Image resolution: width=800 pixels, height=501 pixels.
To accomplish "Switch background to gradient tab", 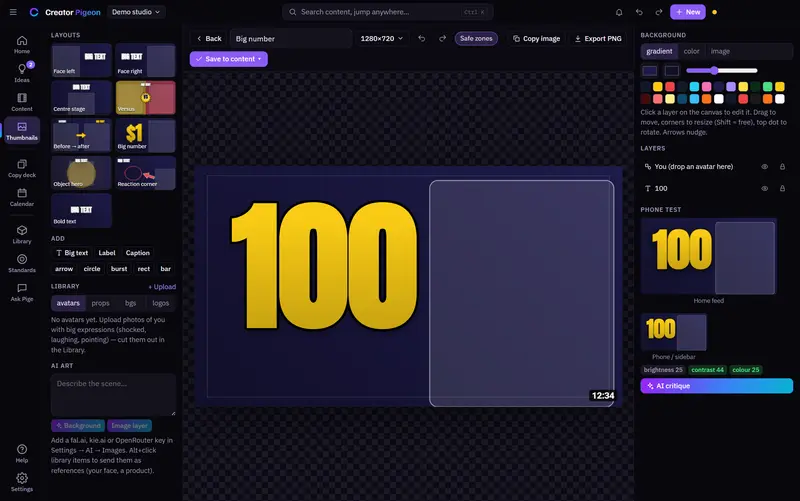I will tap(659, 51).
